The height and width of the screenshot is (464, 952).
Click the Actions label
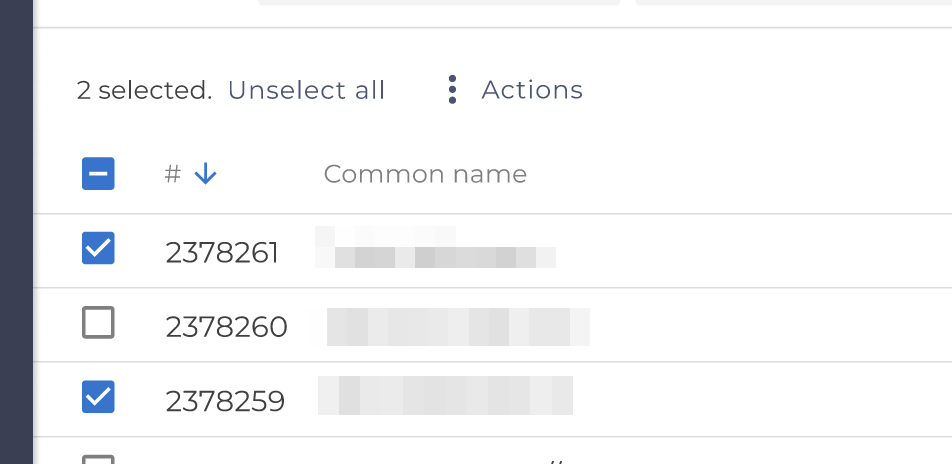532,90
